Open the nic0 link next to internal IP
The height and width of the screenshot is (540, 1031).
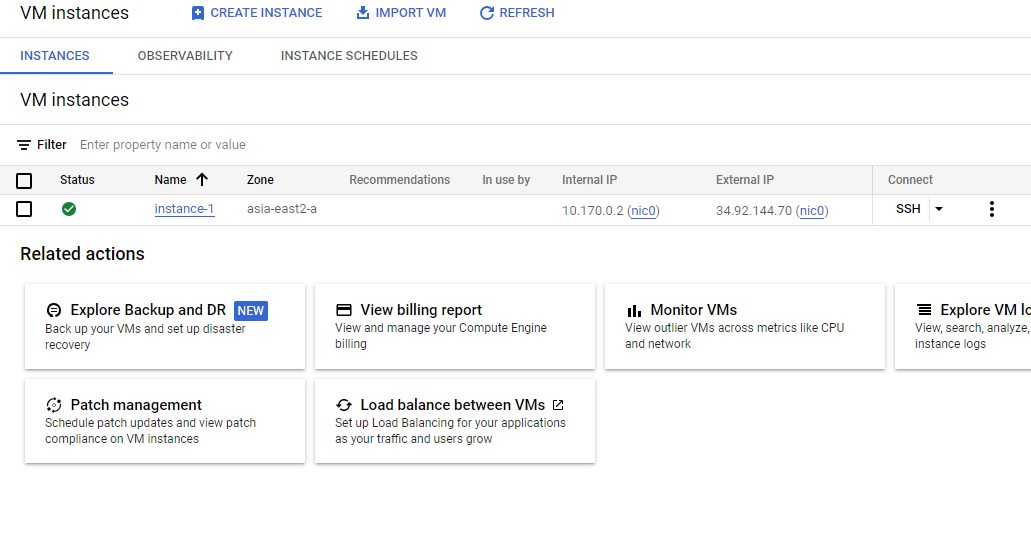(x=644, y=210)
